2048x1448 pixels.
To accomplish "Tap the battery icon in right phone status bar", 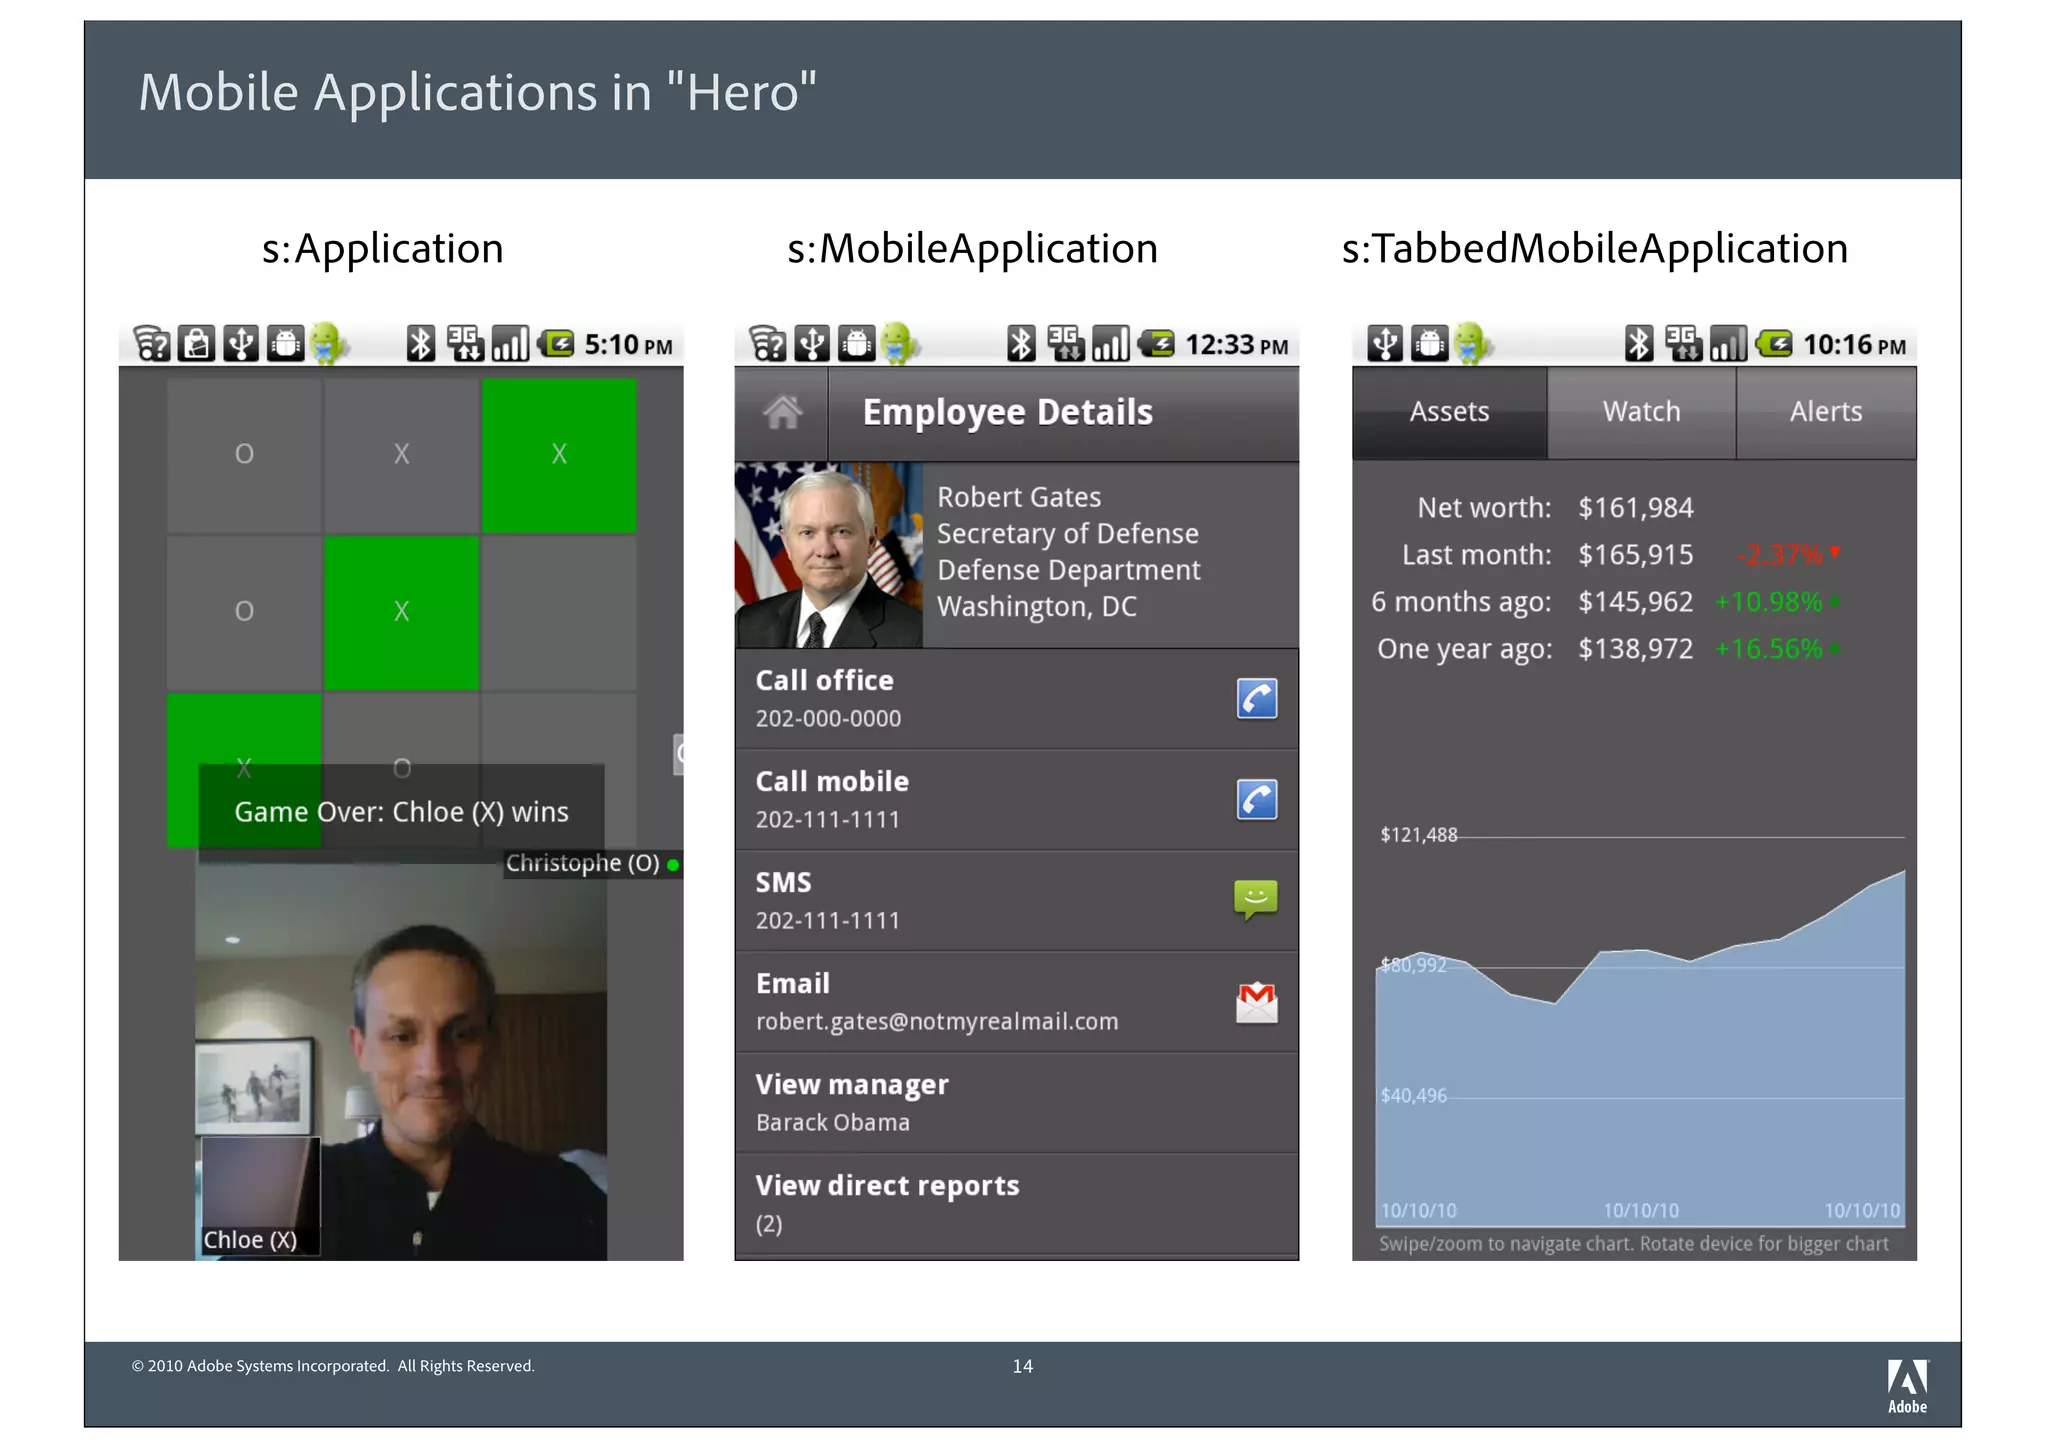I will pyautogui.click(x=1775, y=344).
